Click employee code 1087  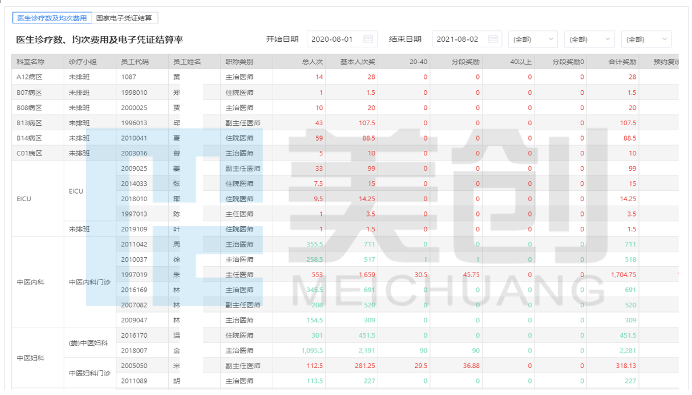128,77
